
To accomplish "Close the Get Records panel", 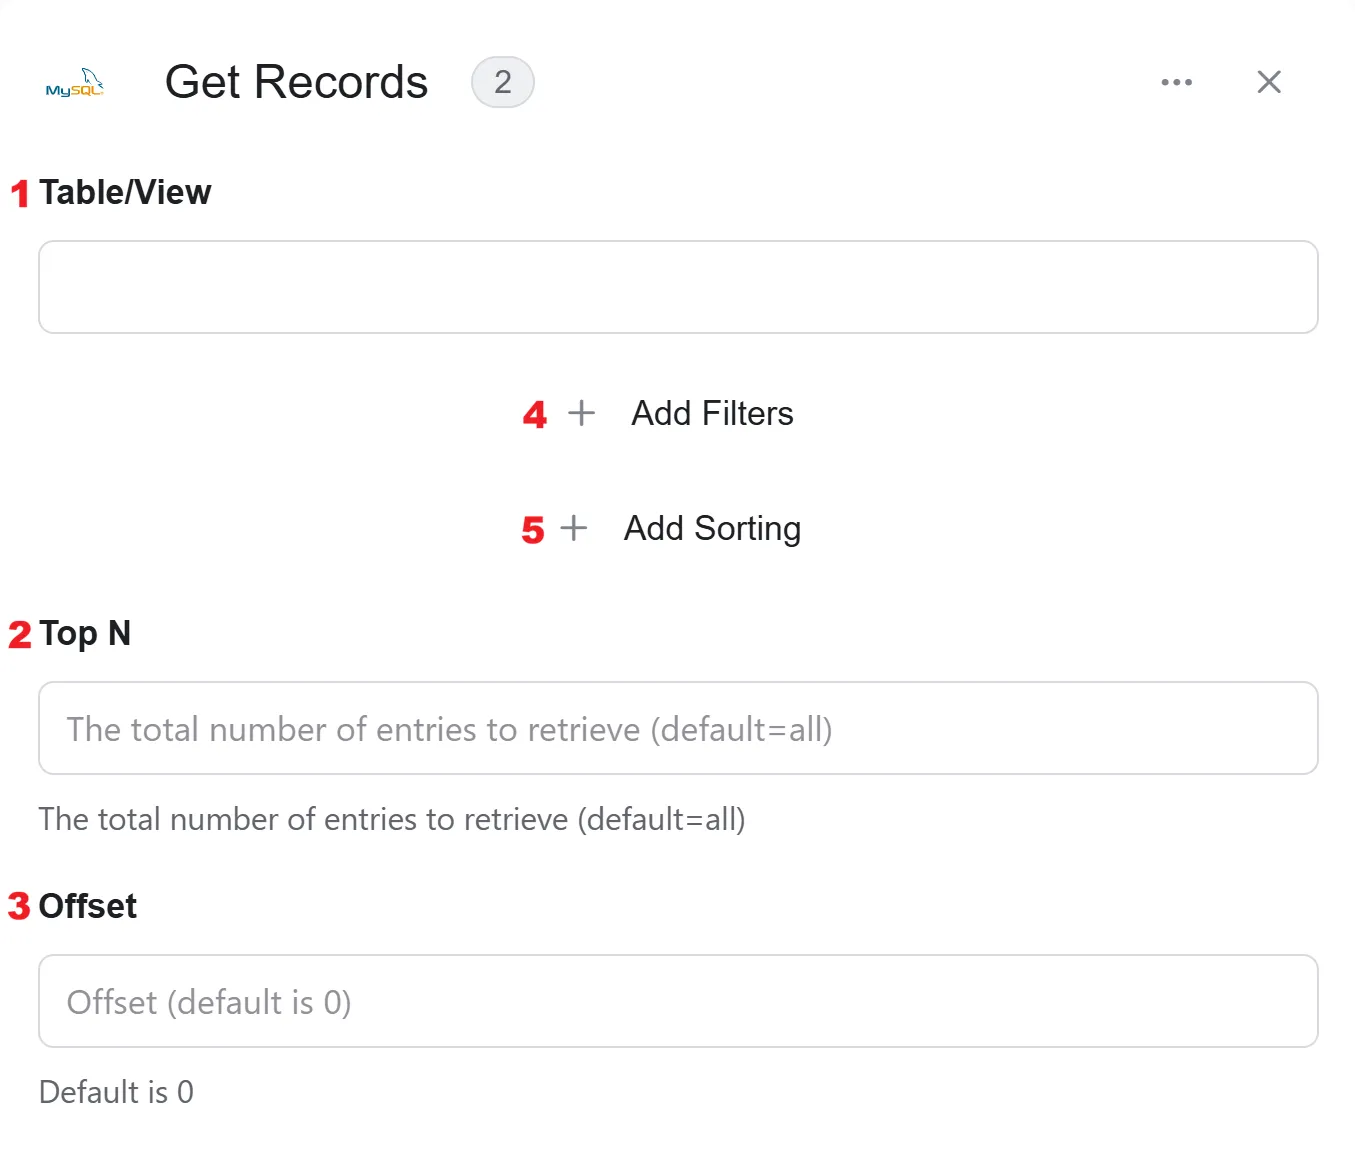I will pos(1269,82).
